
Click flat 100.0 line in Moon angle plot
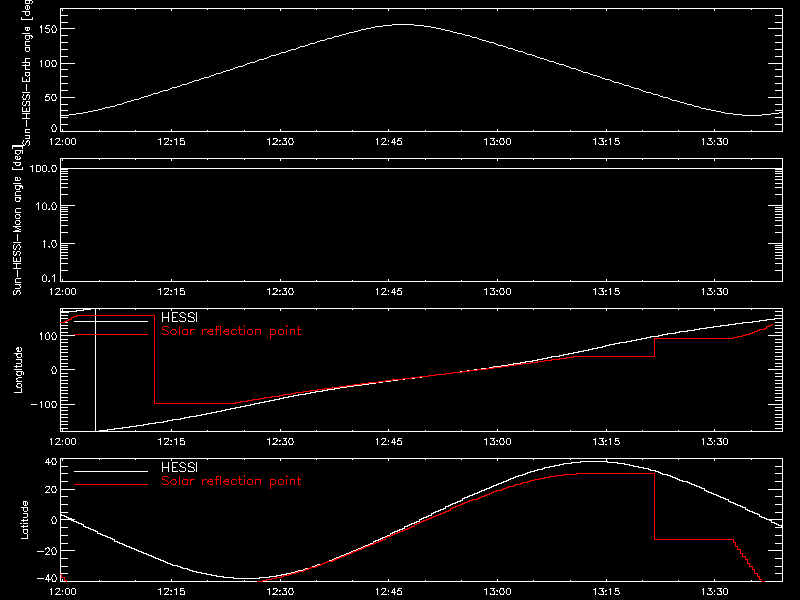[421, 168]
